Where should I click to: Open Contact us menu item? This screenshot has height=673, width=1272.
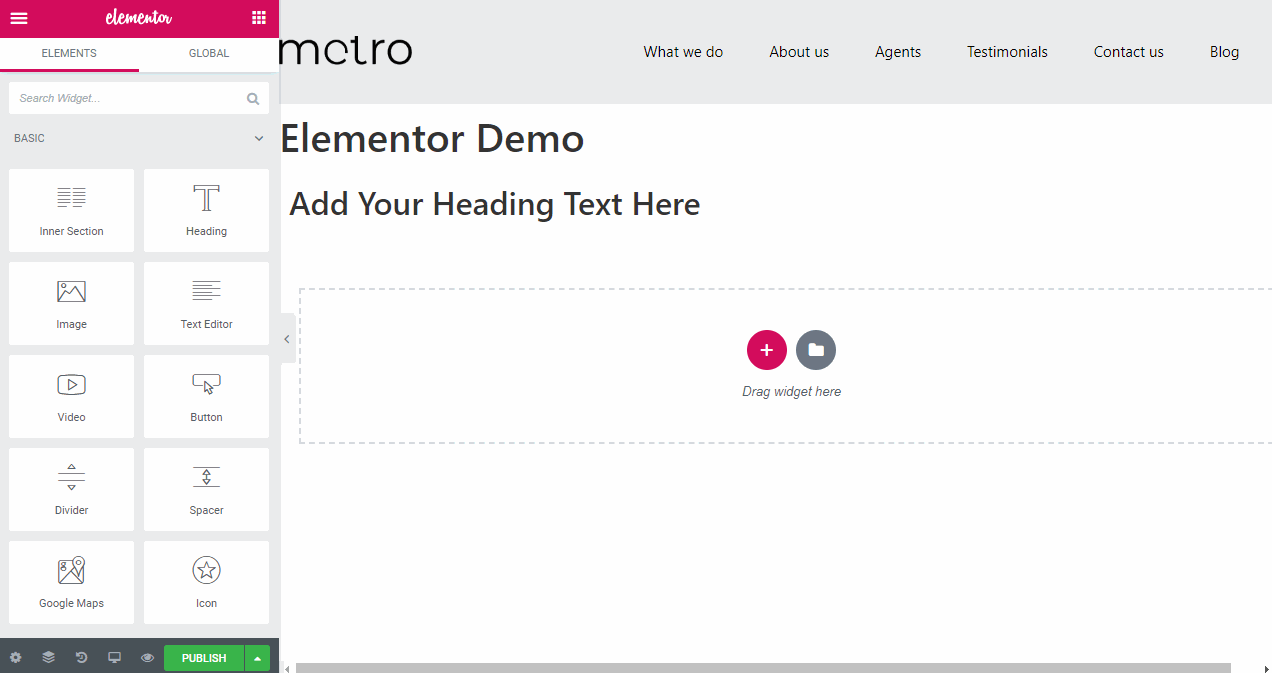coord(1128,52)
